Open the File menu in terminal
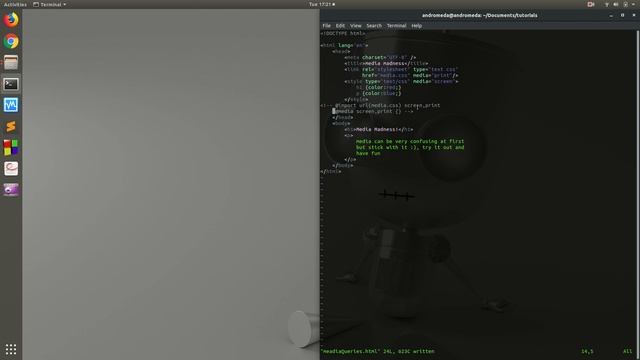 (x=327, y=26)
